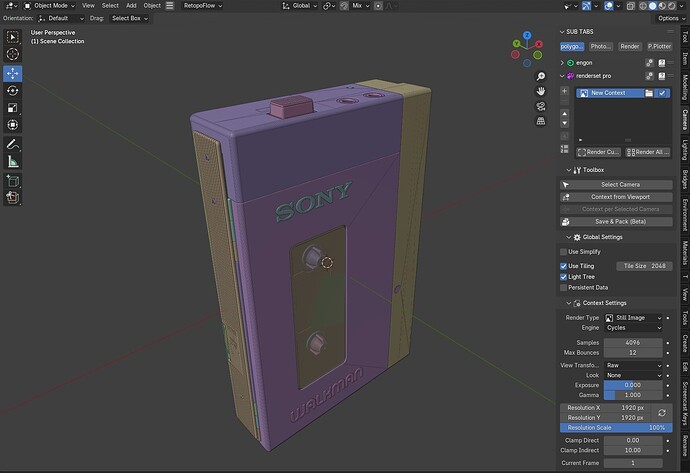Open the Select menu in header

[110, 6]
